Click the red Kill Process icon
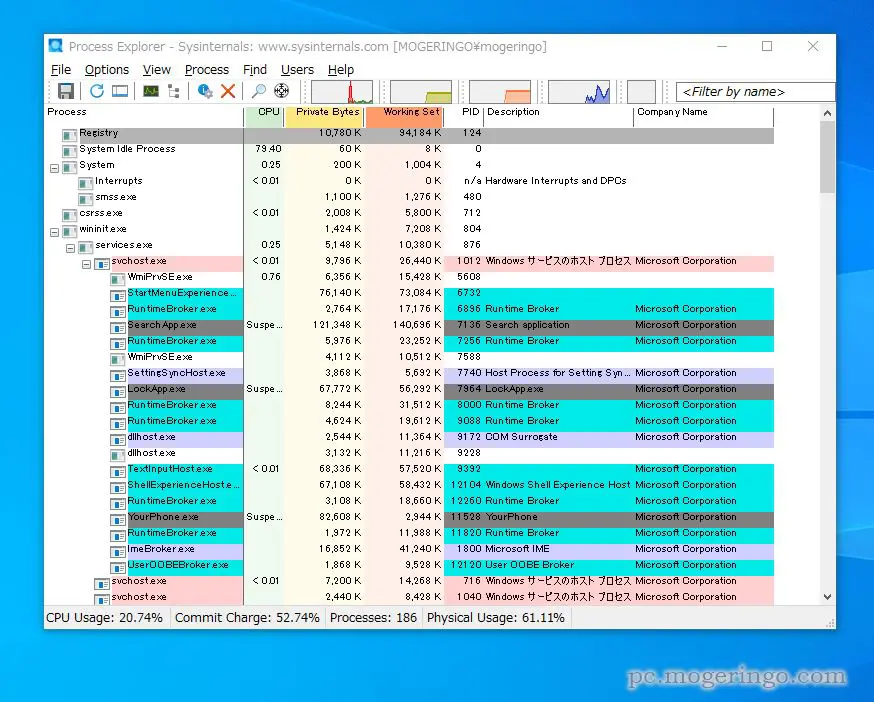 (228, 91)
